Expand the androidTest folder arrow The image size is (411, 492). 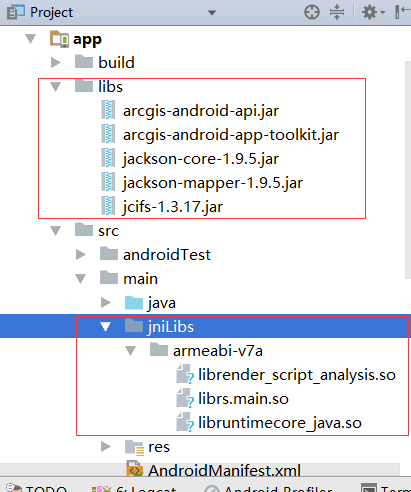pos(80,255)
